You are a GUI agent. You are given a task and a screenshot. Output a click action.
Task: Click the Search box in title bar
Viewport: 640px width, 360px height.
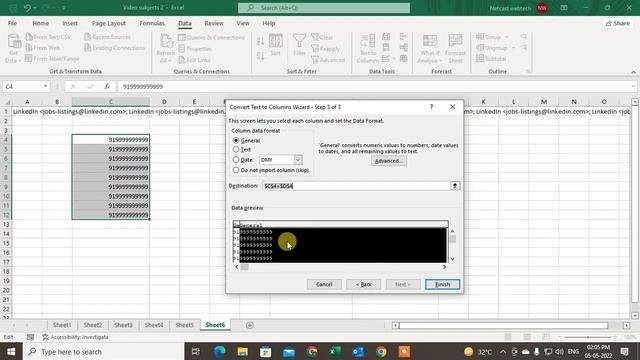(x=324, y=8)
